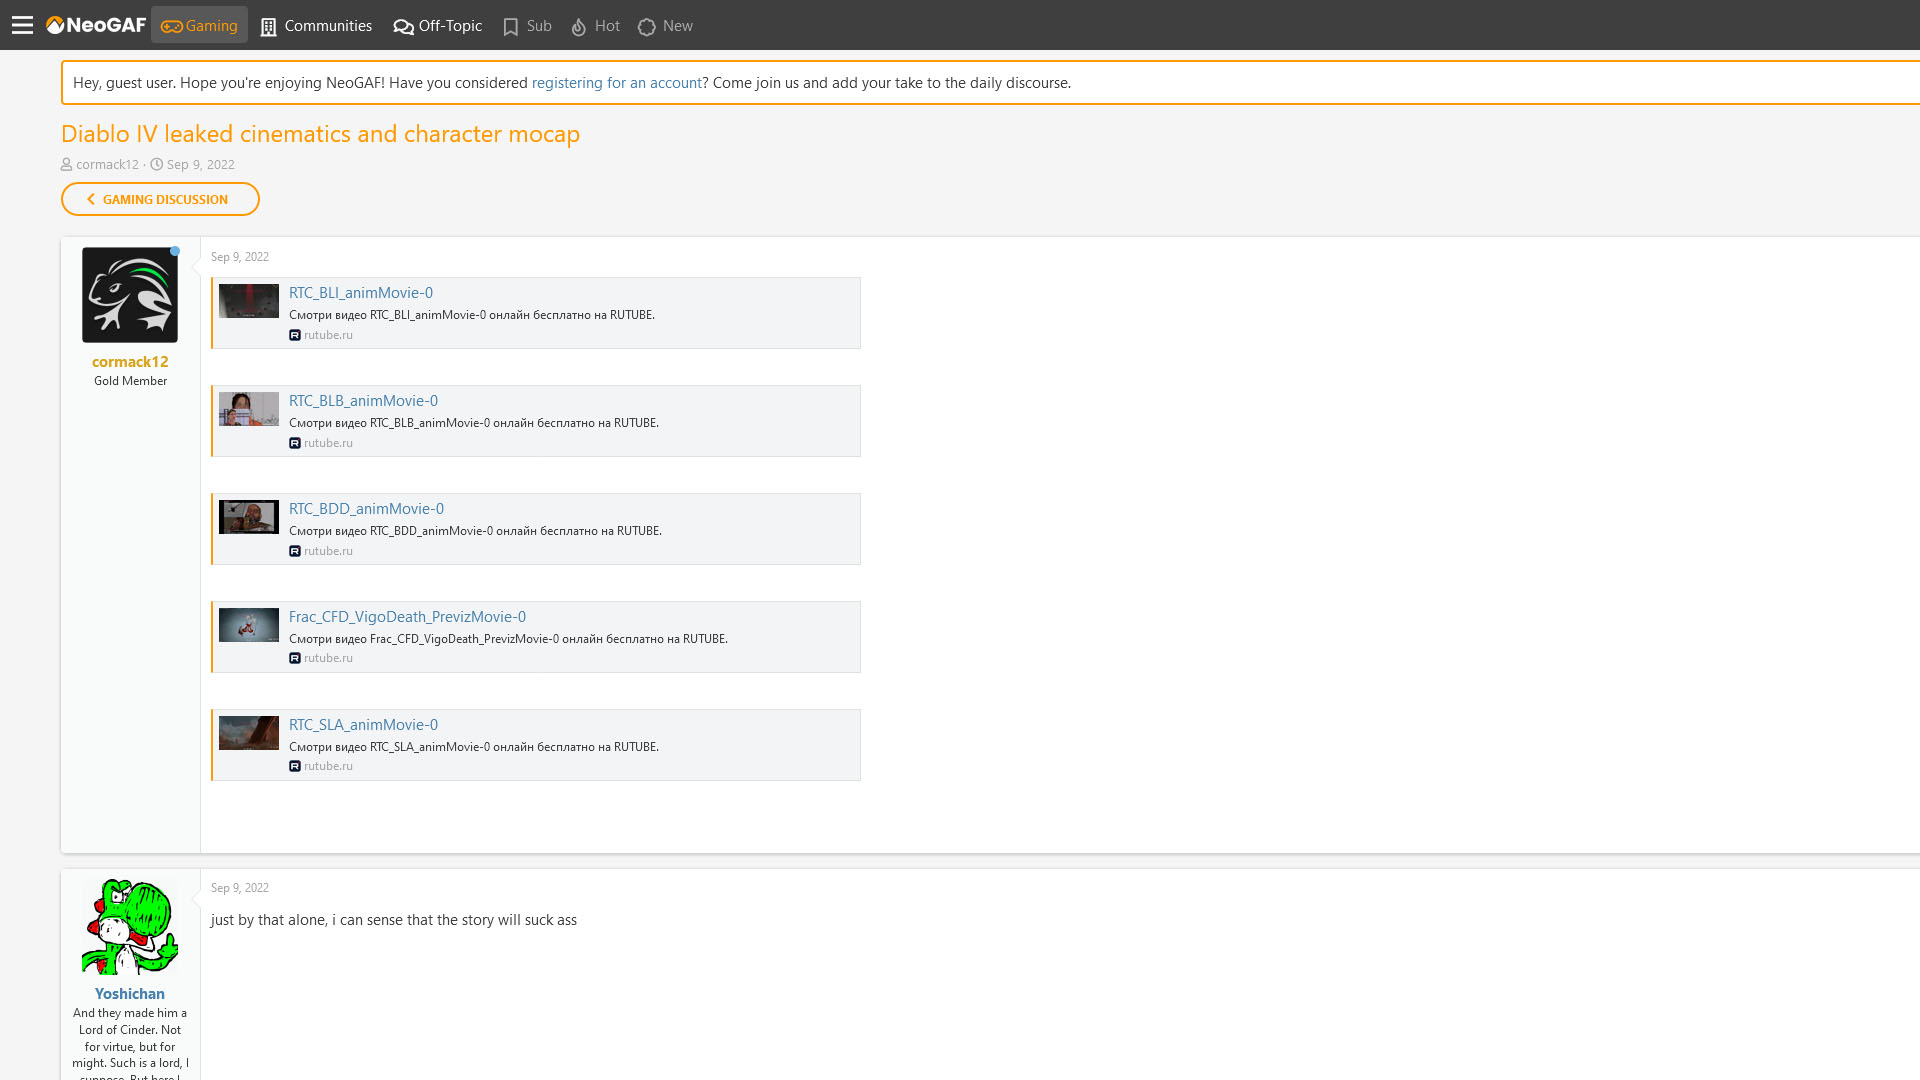Open RTC_BLB_animMovie-0 link
Image resolution: width=1920 pixels, height=1080 pixels.
(x=363, y=401)
